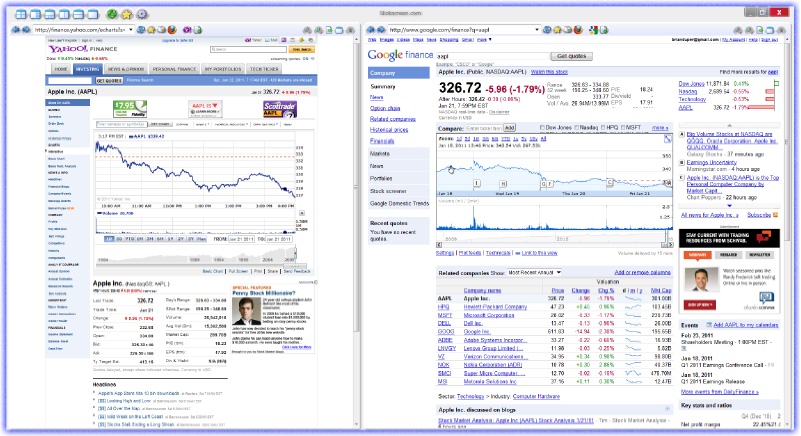
Task: Click the chart news flag marker 'C'
Action: click(609, 182)
